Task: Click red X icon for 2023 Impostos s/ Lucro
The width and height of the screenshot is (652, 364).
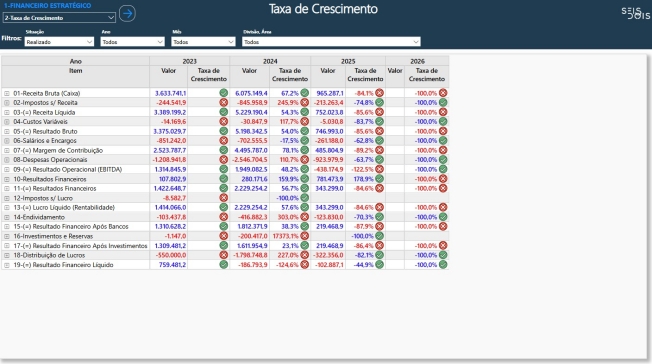Action: pyautogui.click(x=224, y=198)
